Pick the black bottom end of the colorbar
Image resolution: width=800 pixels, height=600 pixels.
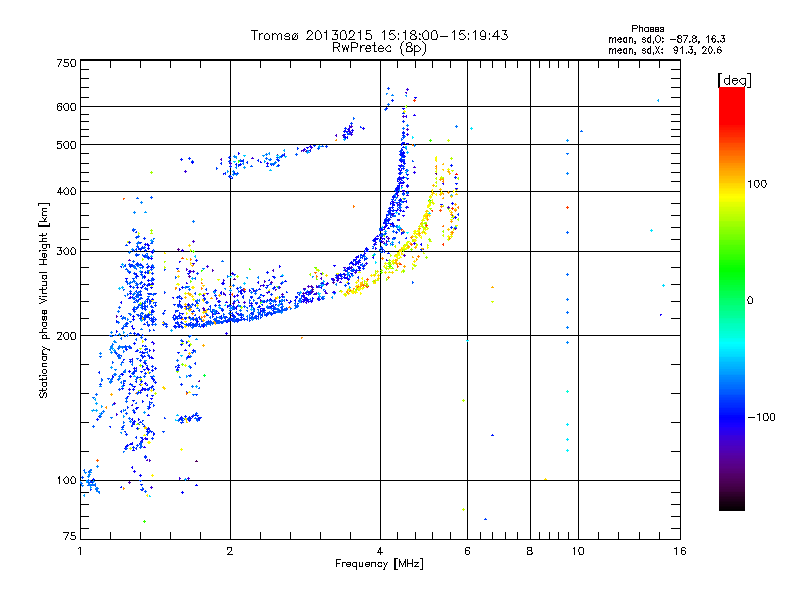tap(732, 505)
